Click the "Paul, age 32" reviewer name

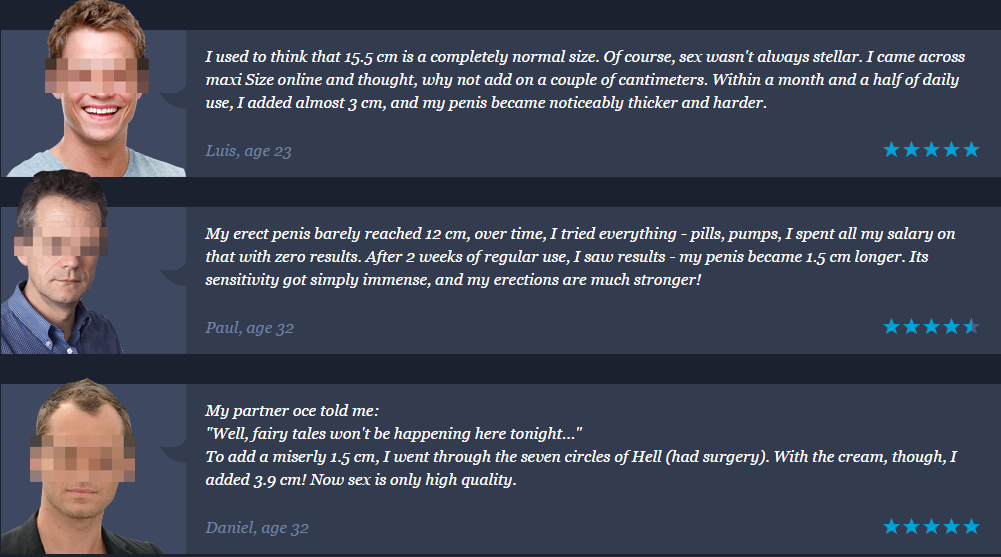249,328
